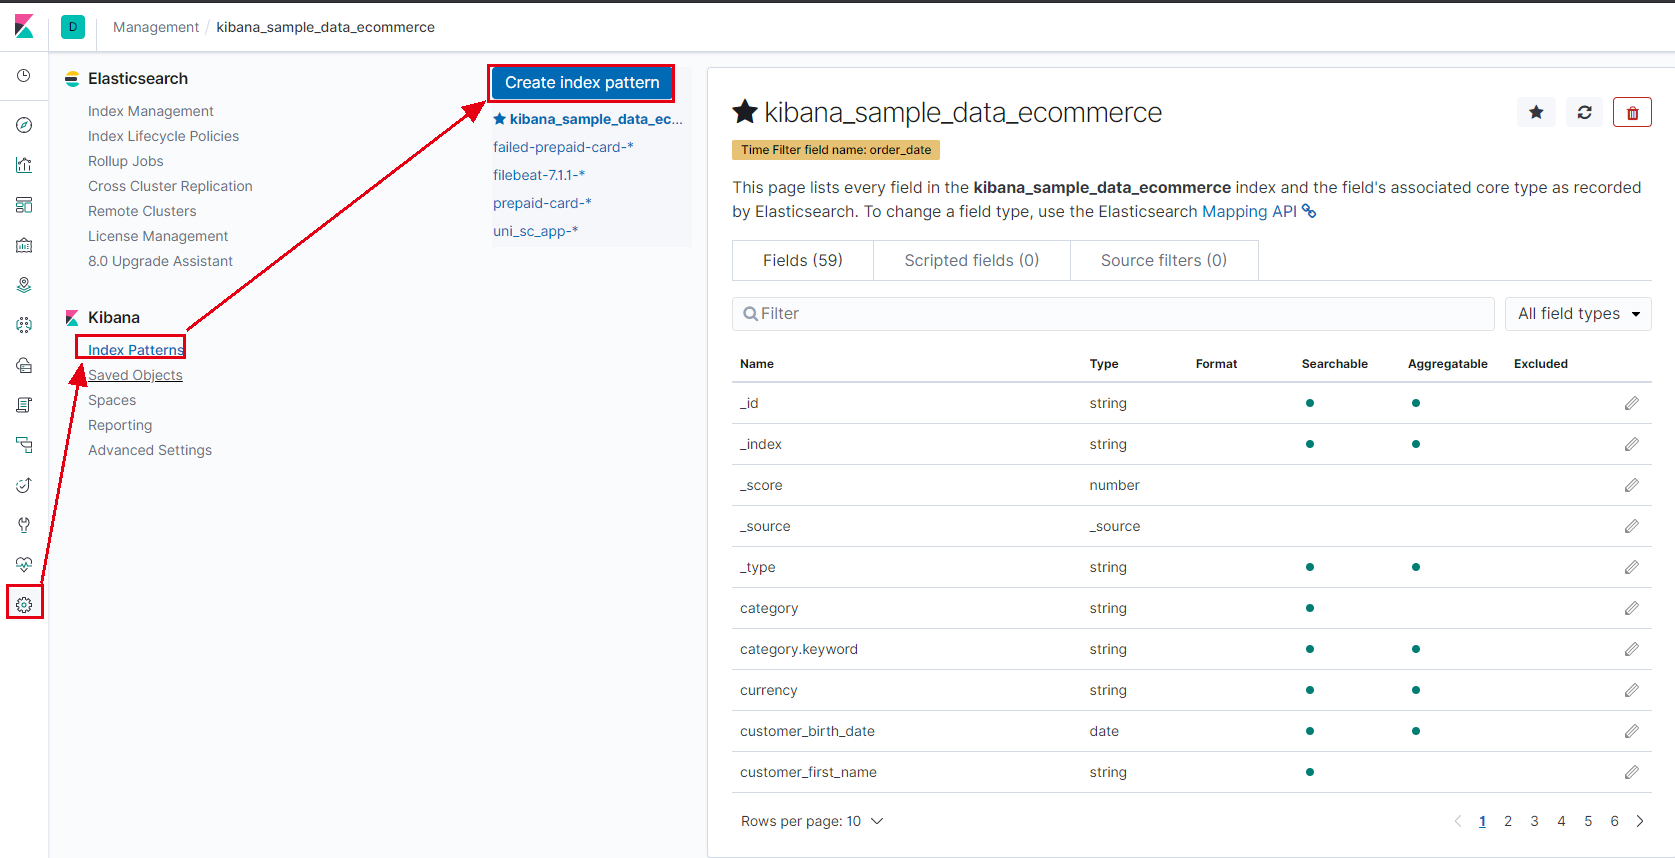Open Kibana home logo
Image resolution: width=1675 pixels, height=858 pixels.
click(24, 27)
